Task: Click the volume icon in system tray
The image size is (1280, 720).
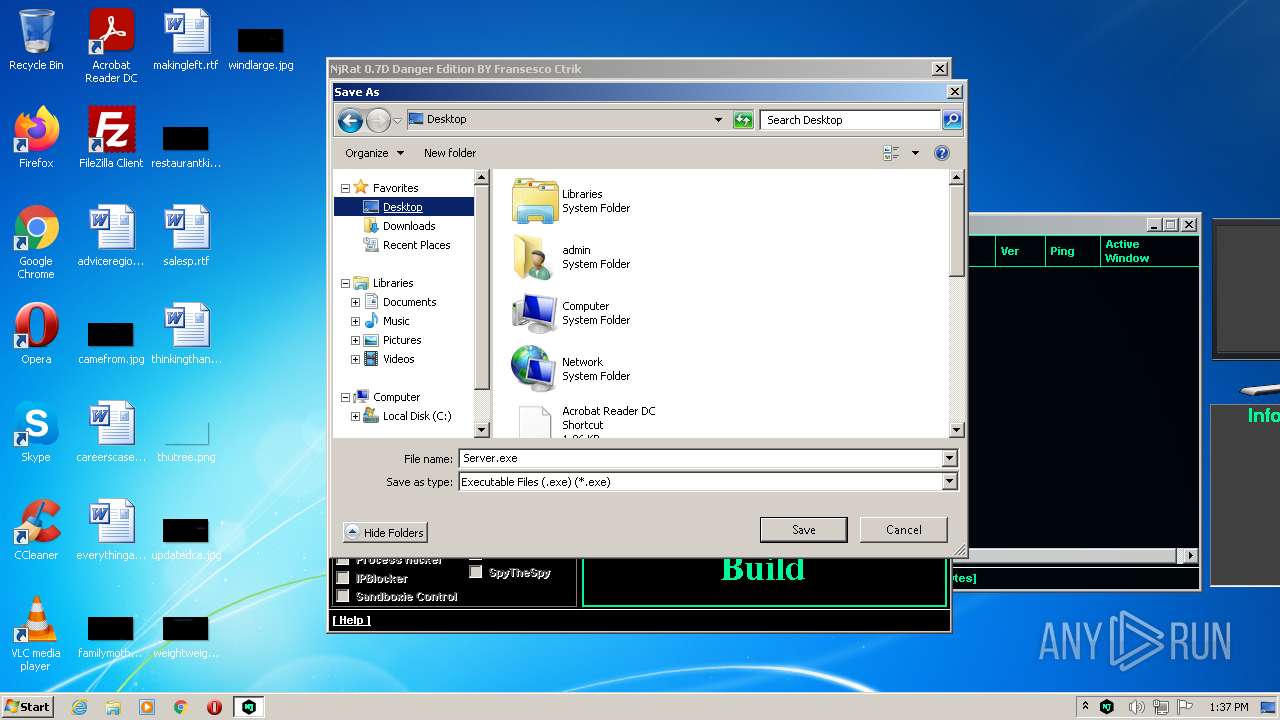Action: click(1137, 707)
